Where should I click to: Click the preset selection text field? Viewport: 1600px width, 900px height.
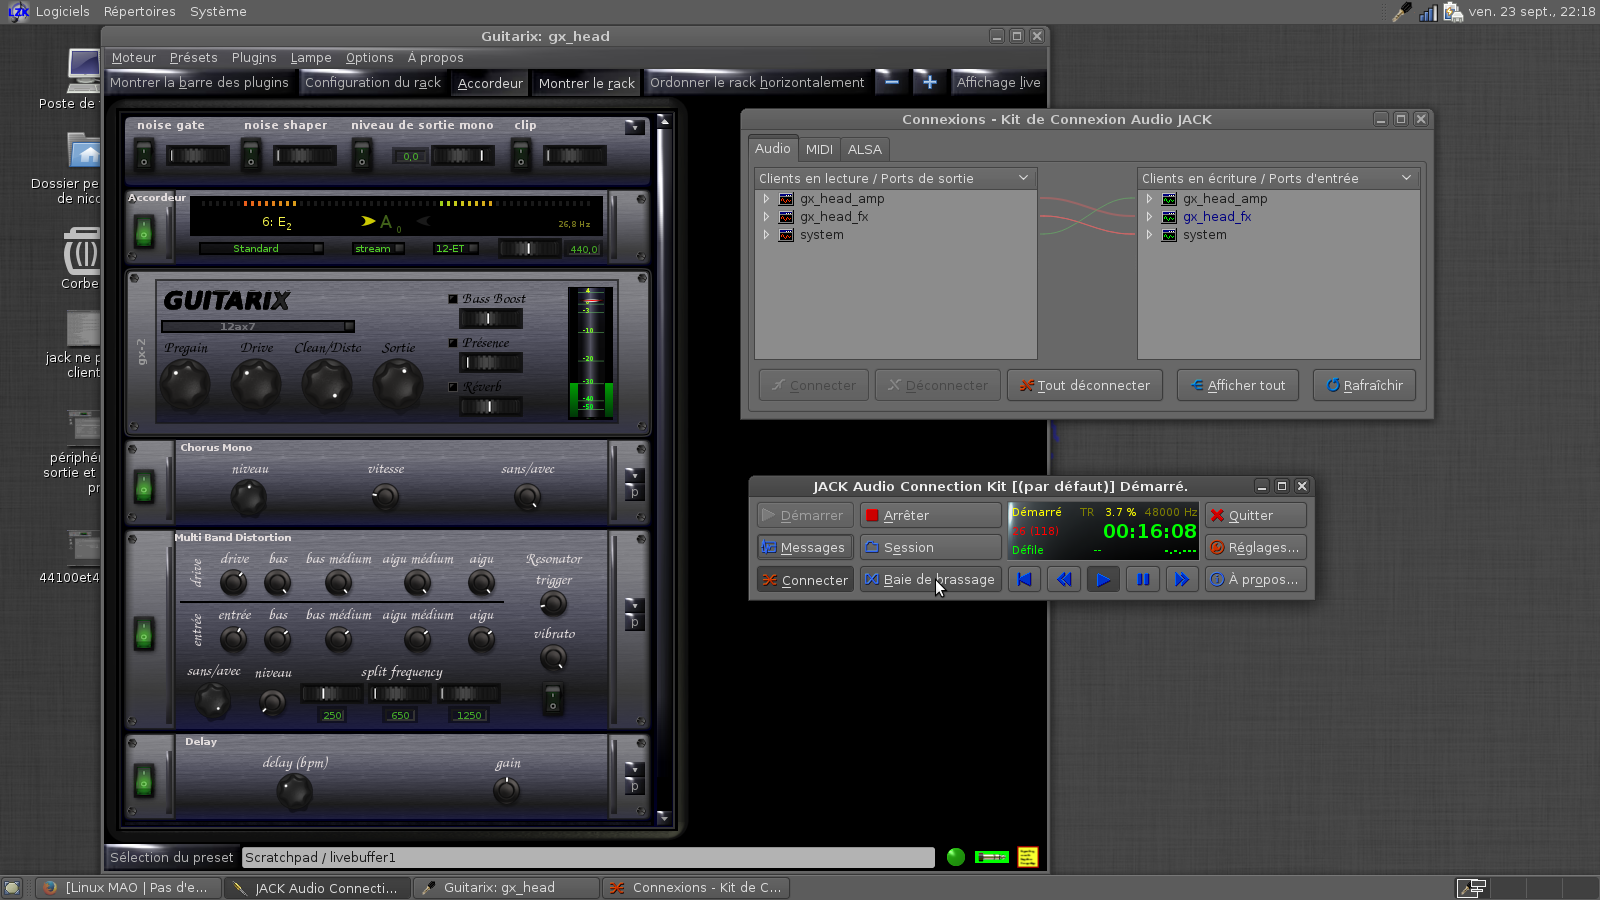pyautogui.click(x=588, y=857)
